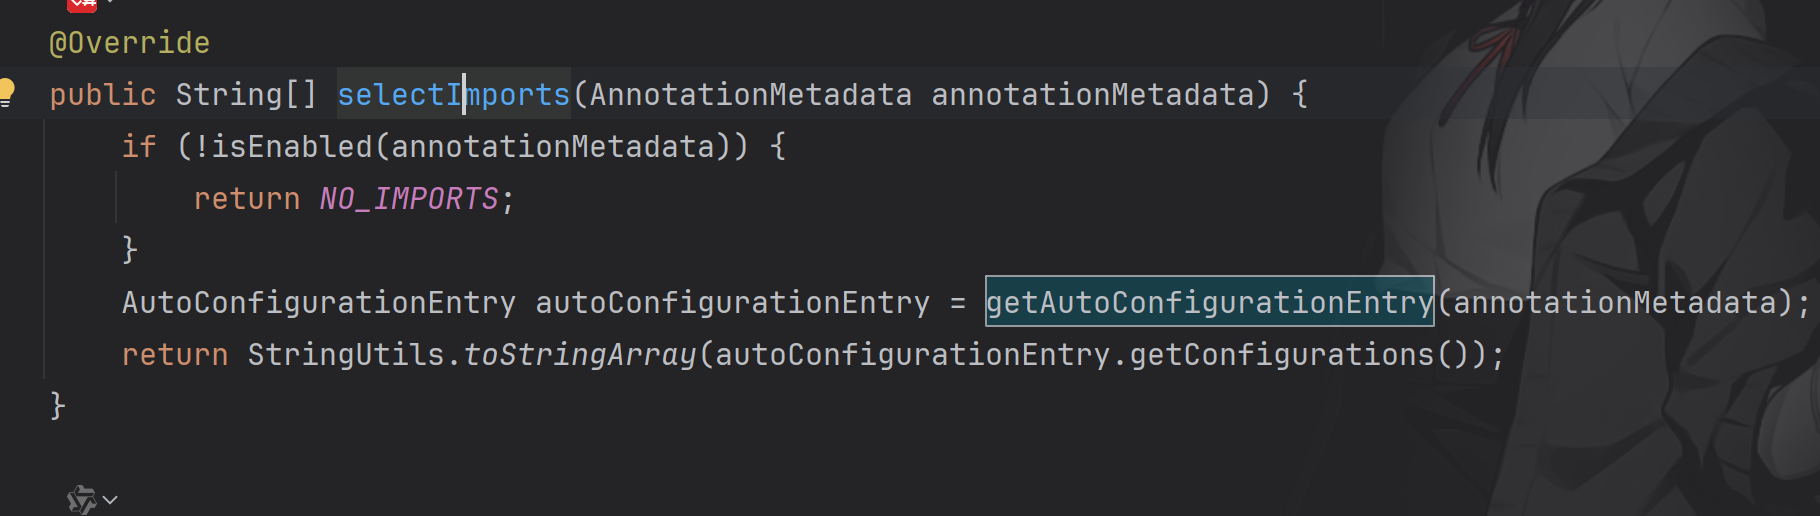1820x516 pixels.
Task: Click the getConfigurations method call
Action: coord(1282,355)
